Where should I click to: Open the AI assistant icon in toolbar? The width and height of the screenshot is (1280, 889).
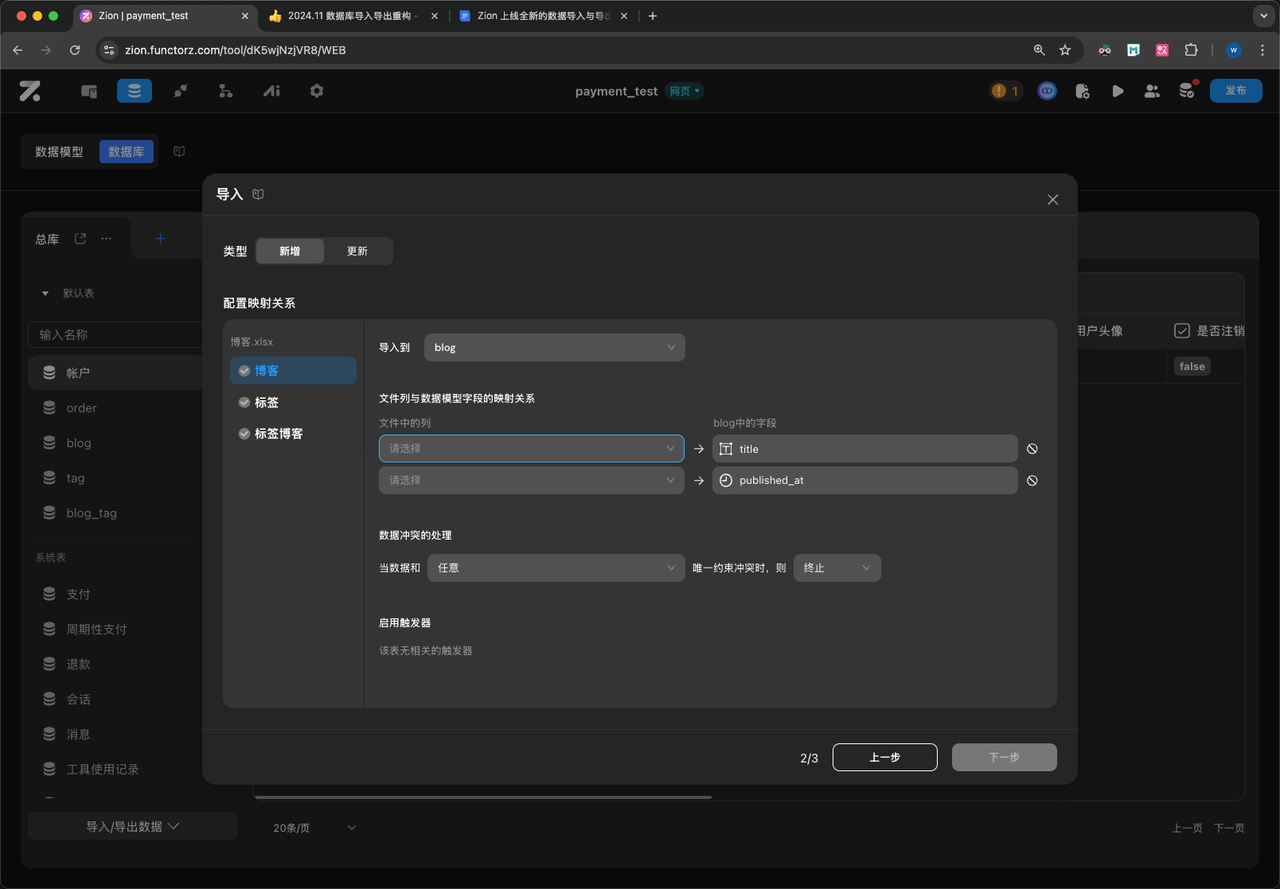[271, 91]
